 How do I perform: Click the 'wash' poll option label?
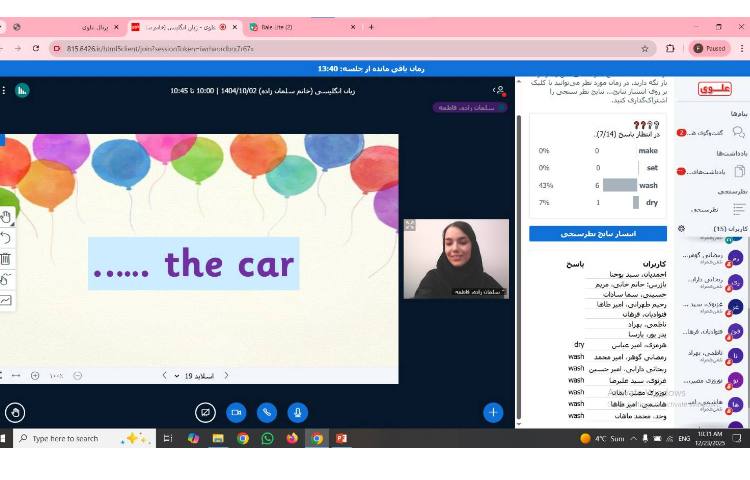649,185
